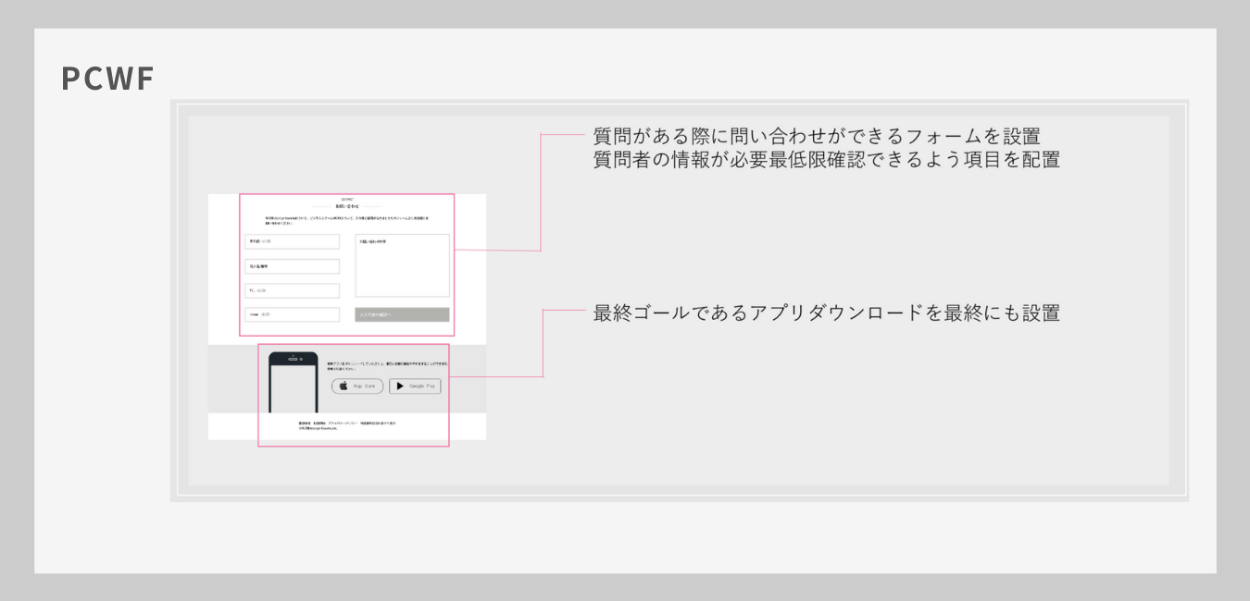Click the inquiry content text area
Viewport: 1250px width, 601px height.
tap(402, 266)
